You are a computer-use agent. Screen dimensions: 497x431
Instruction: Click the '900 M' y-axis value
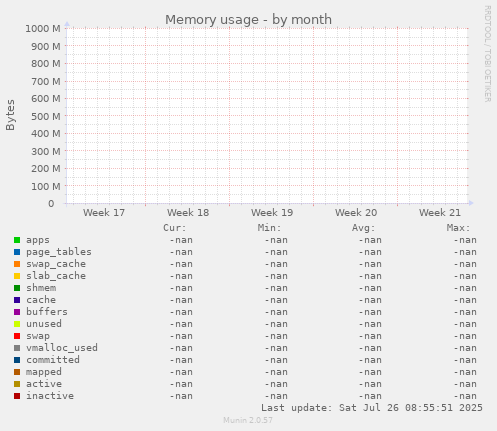point(46,46)
